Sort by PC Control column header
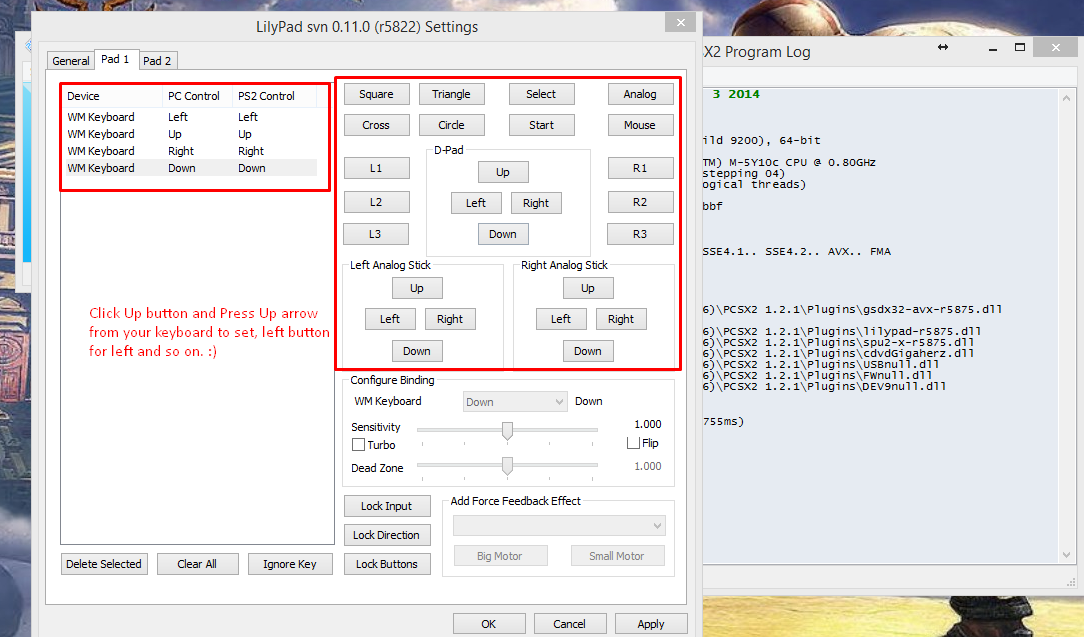 [x=197, y=96]
